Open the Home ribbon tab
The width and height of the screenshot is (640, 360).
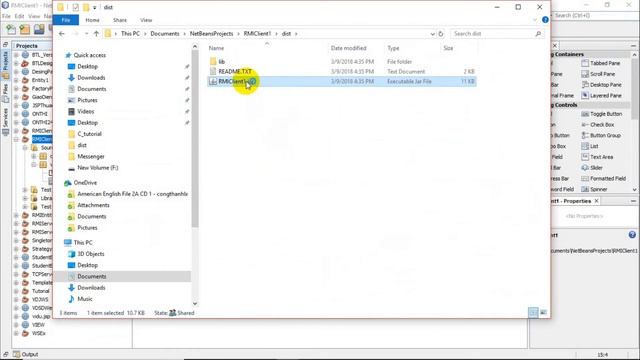tap(92, 20)
